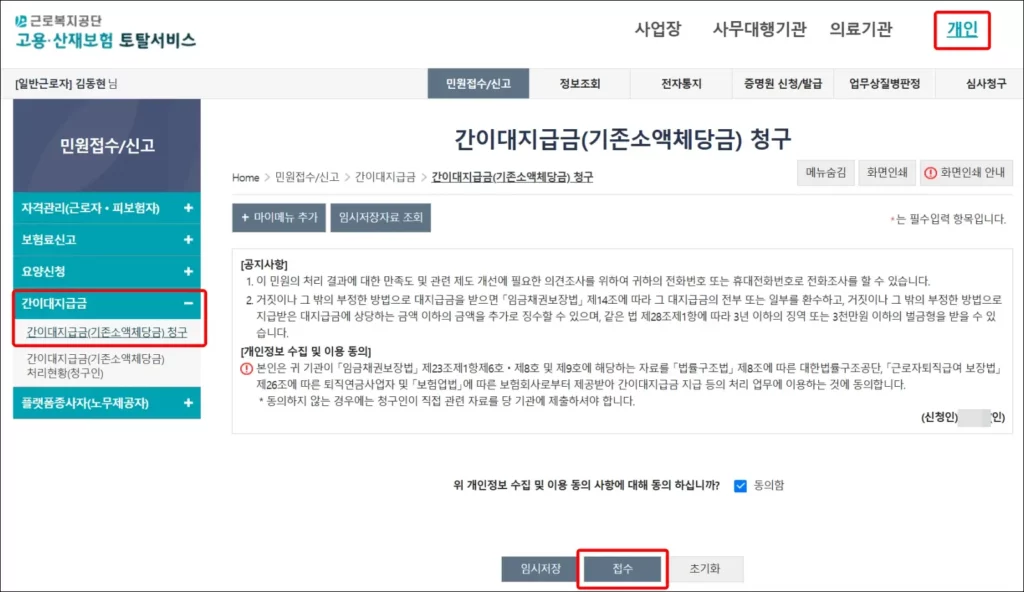Open 간이대지급금(기존소액체당금) 청구 sidebar link

tap(106, 332)
